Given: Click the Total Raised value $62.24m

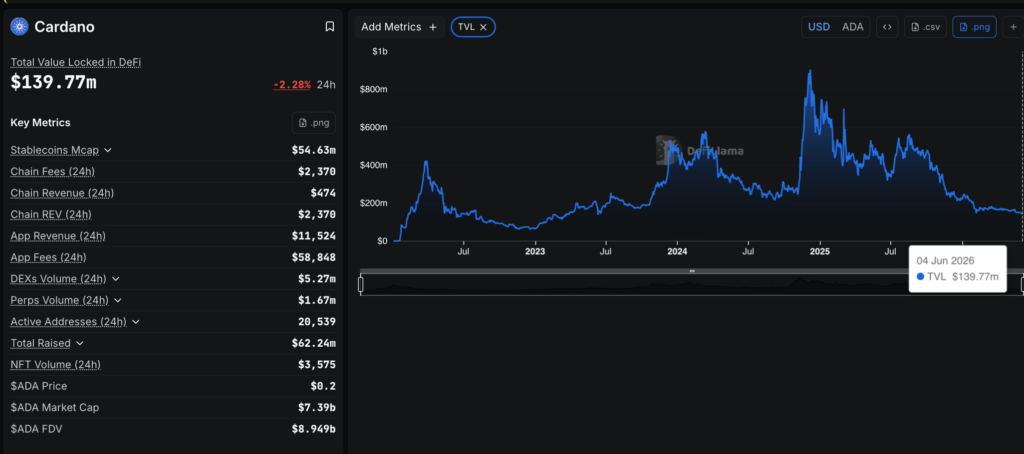Looking at the screenshot, I should coord(314,343).
